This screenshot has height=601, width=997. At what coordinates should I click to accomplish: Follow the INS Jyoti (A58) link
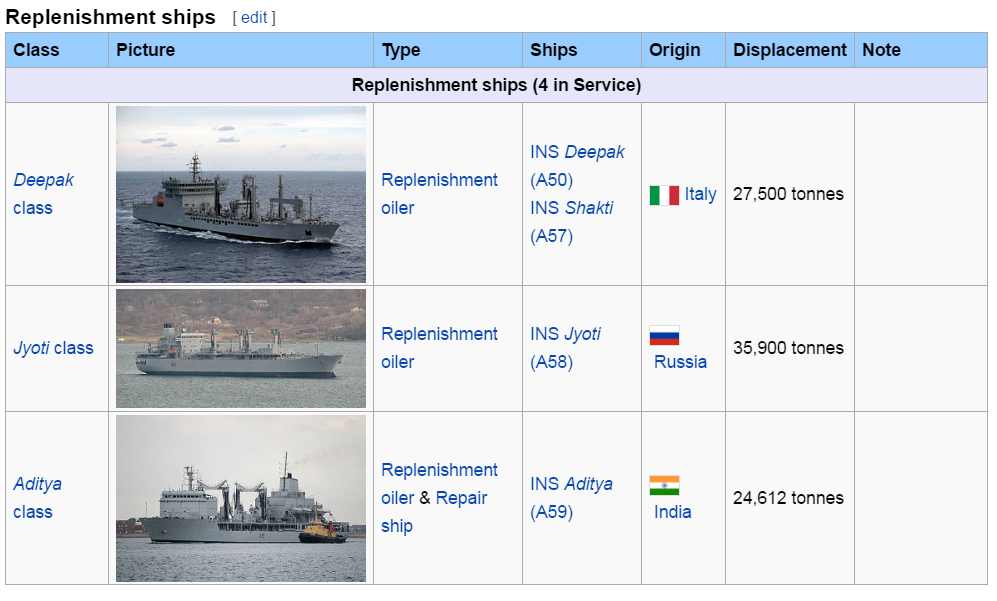click(565, 348)
